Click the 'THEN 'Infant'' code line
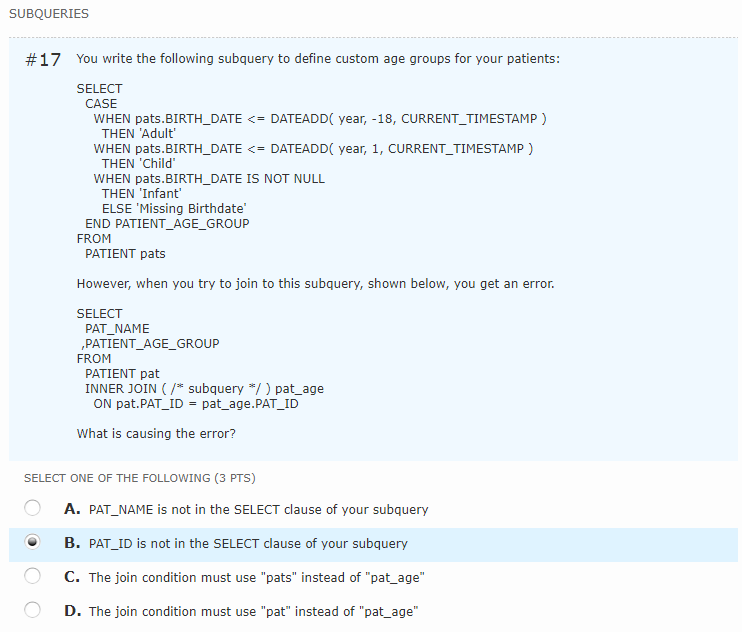 click(141, 194)
